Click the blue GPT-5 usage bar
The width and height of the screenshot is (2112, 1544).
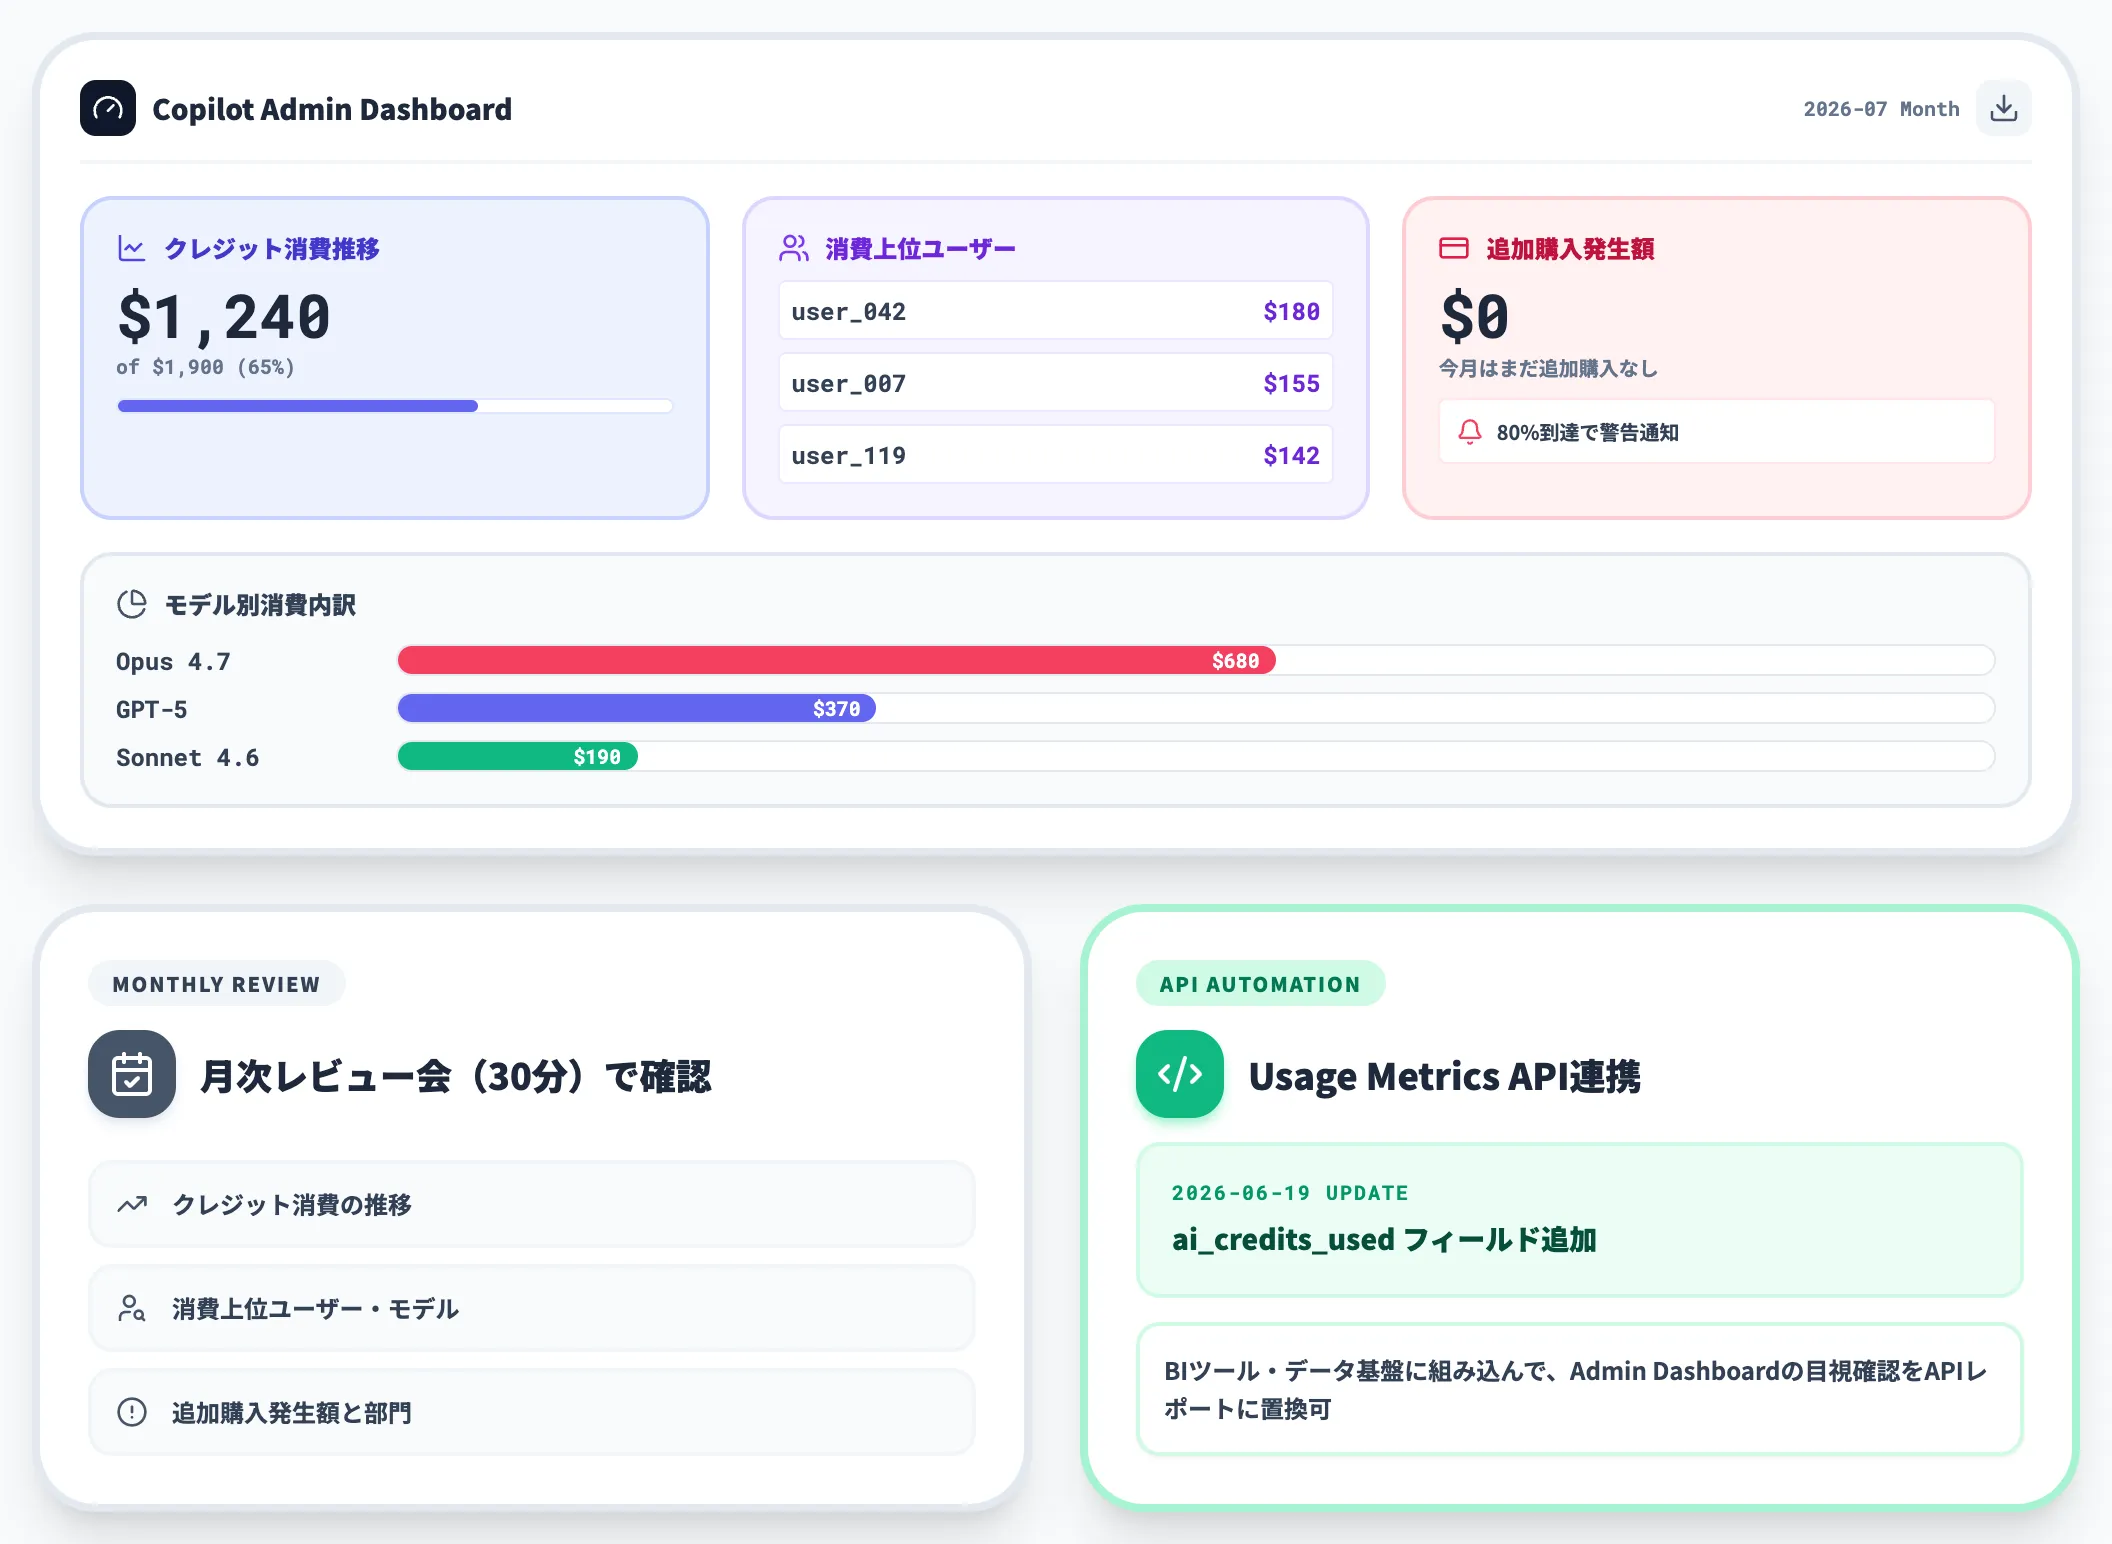coord(637,708)
